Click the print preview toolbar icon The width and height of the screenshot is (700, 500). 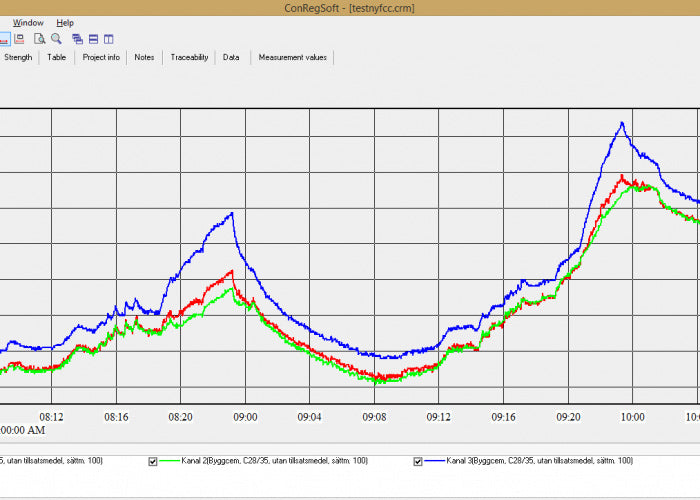[39, 39]
